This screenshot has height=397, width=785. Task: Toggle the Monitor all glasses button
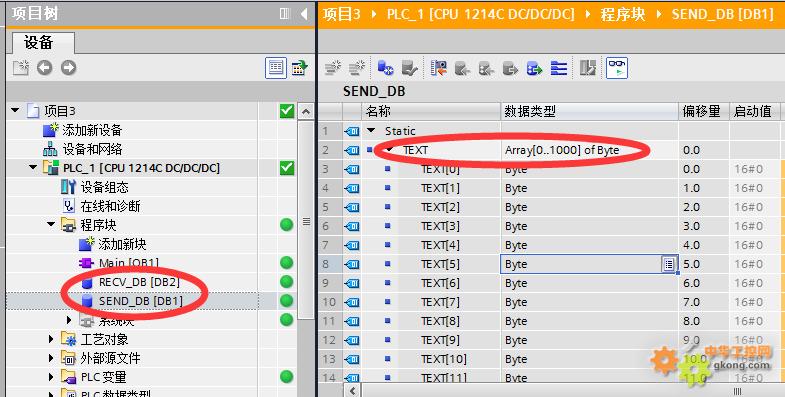617,68
